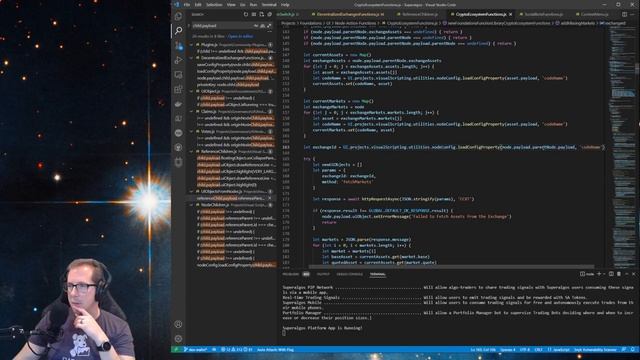Click errors and warnings count in status bar

(237, 350)
